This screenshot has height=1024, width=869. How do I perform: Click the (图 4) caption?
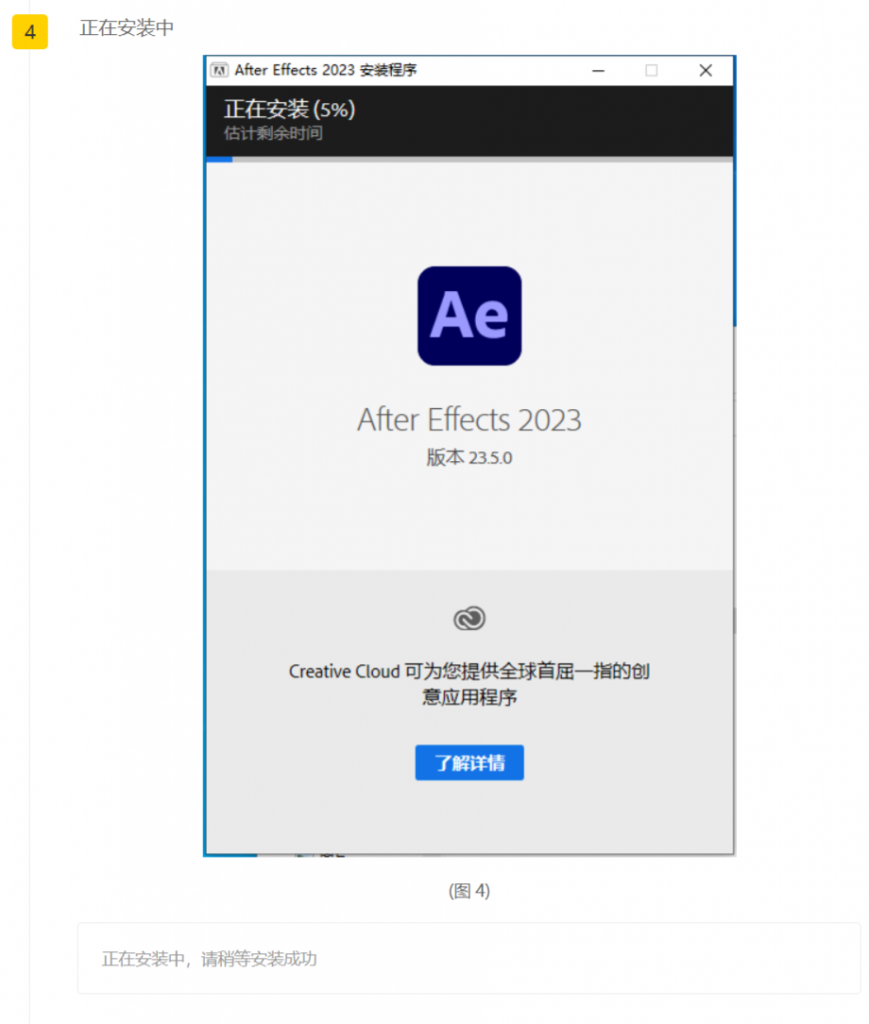pos(469,891)
